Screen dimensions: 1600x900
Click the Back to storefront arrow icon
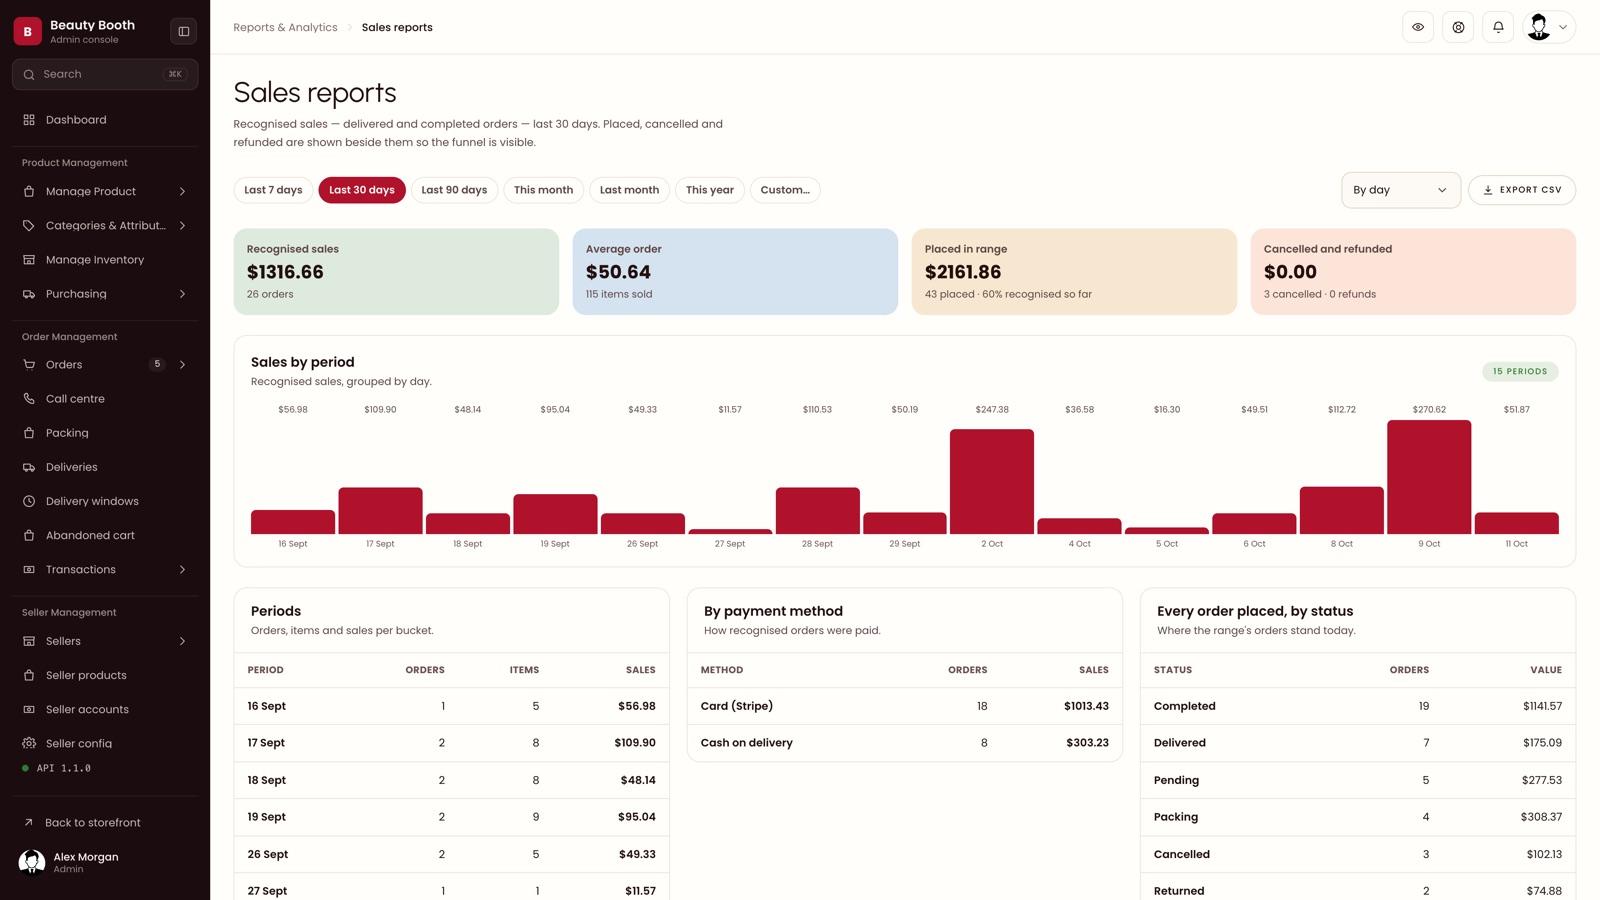[x=28, y=823]
